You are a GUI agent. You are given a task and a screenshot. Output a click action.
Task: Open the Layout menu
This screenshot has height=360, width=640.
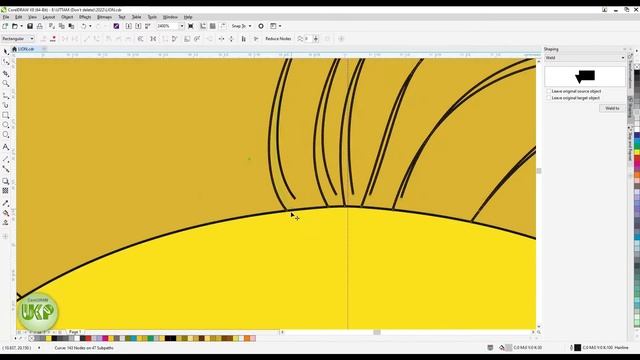tap(49, 17)
